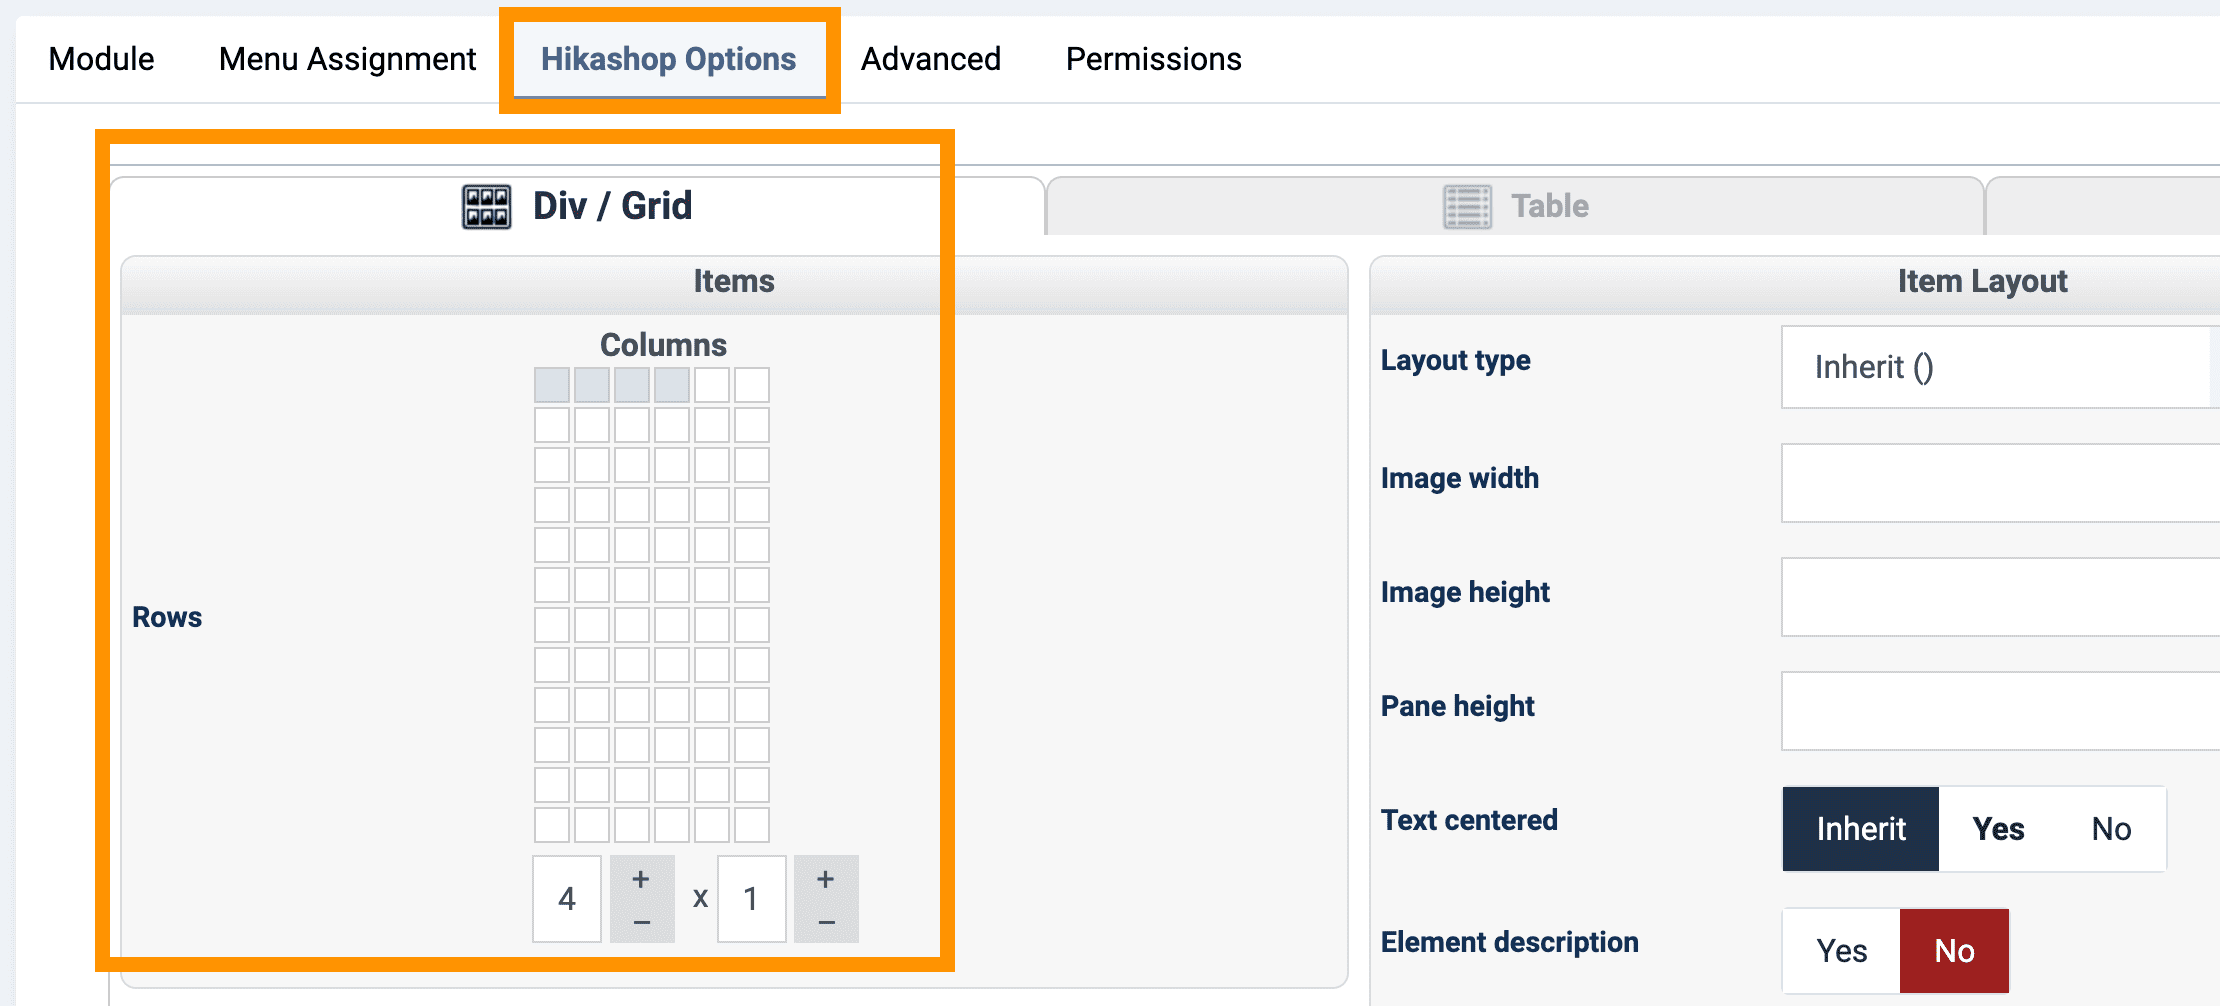Switch to the Table layout tab

pos(1515,206)
